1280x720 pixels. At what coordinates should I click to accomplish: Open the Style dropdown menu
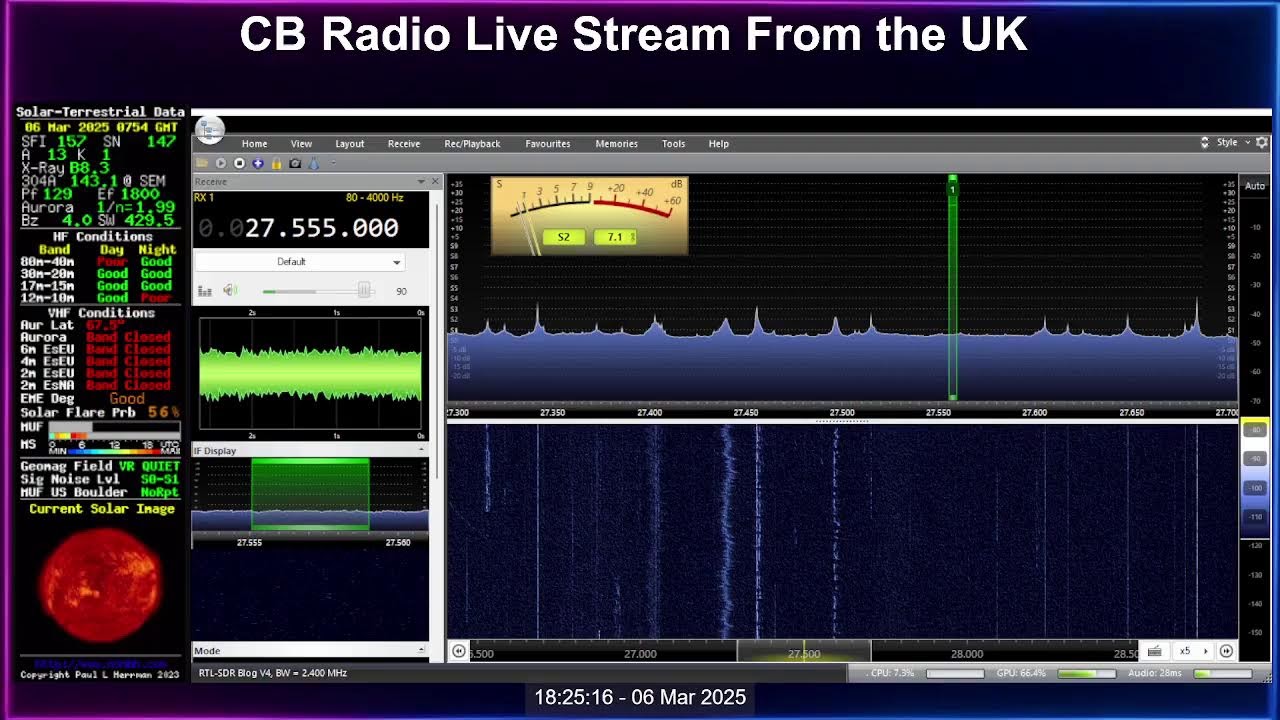pos(1233,143)
